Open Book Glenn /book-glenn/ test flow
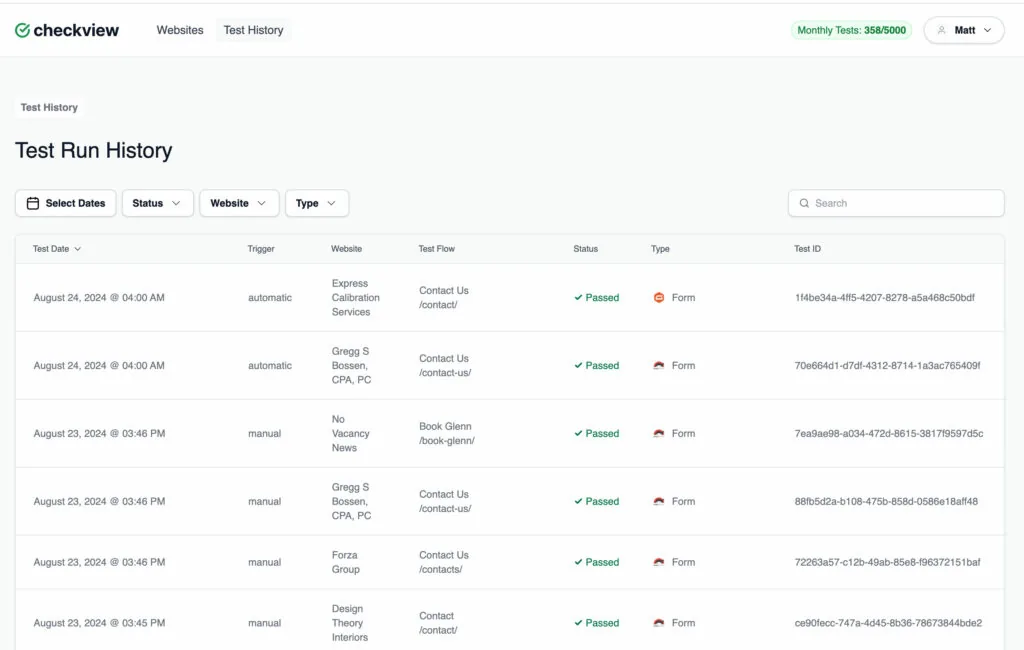 pos(447,433)
